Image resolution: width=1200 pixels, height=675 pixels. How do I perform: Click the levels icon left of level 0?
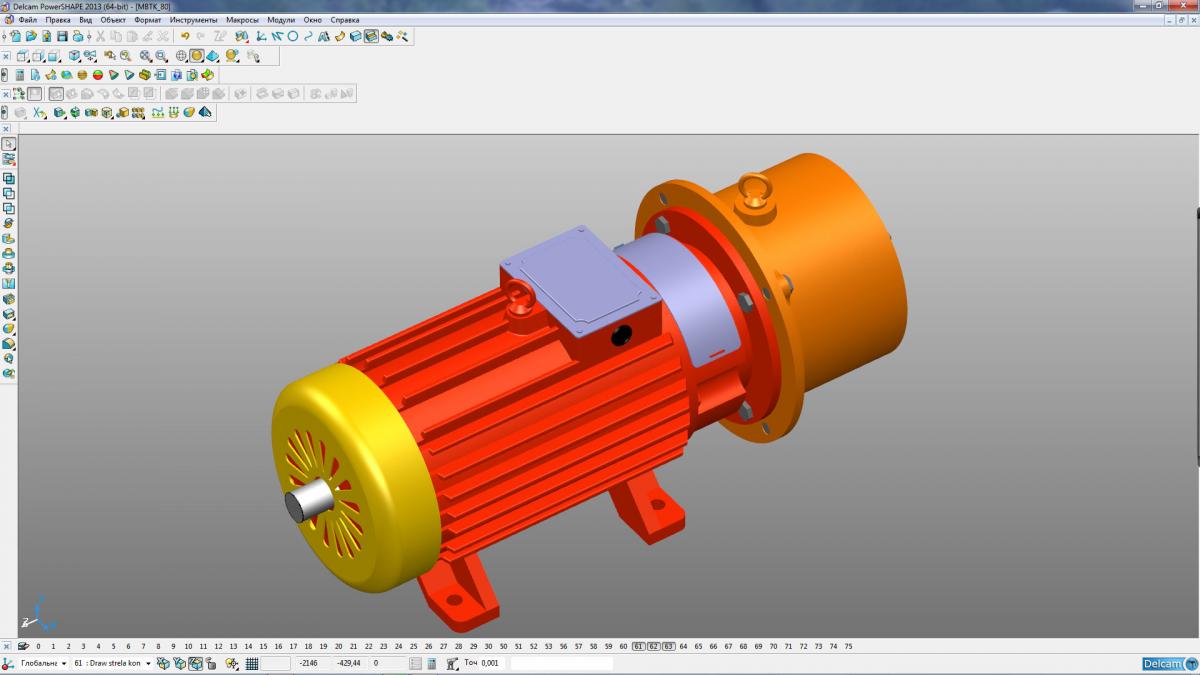pos(23,646)
